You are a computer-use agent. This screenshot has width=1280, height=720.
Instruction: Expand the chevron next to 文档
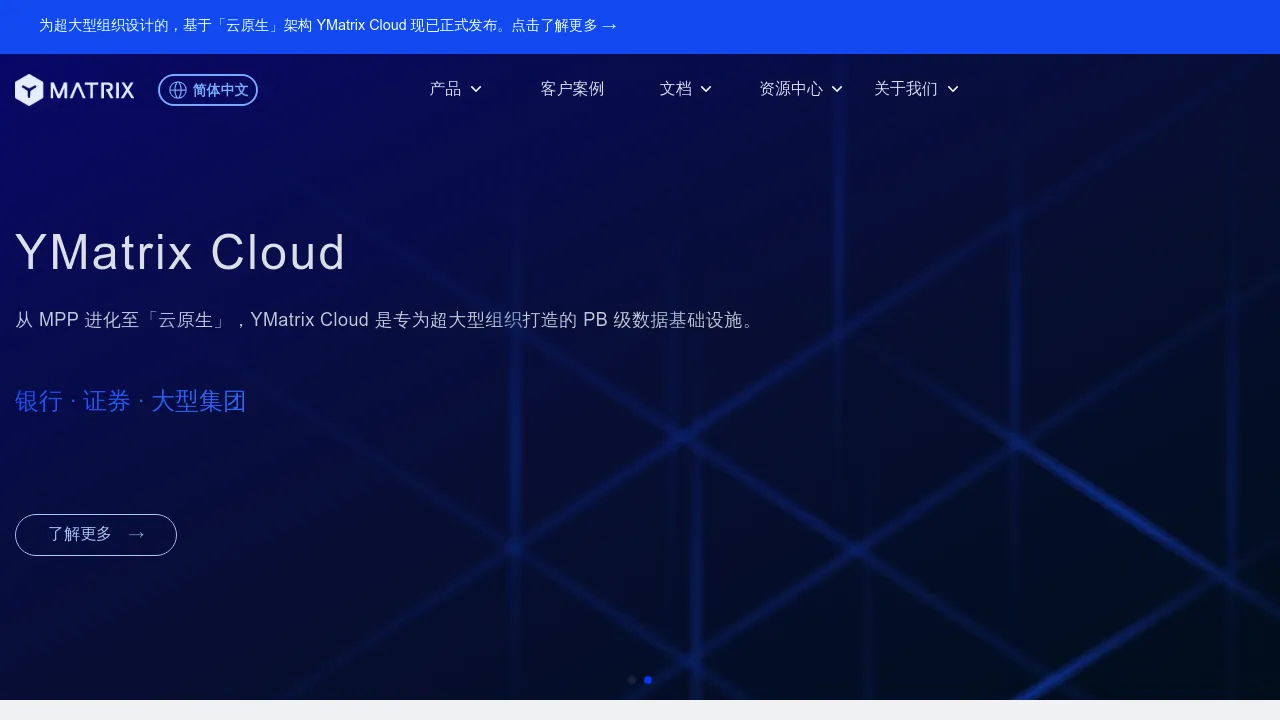click(x=706, y=89)
